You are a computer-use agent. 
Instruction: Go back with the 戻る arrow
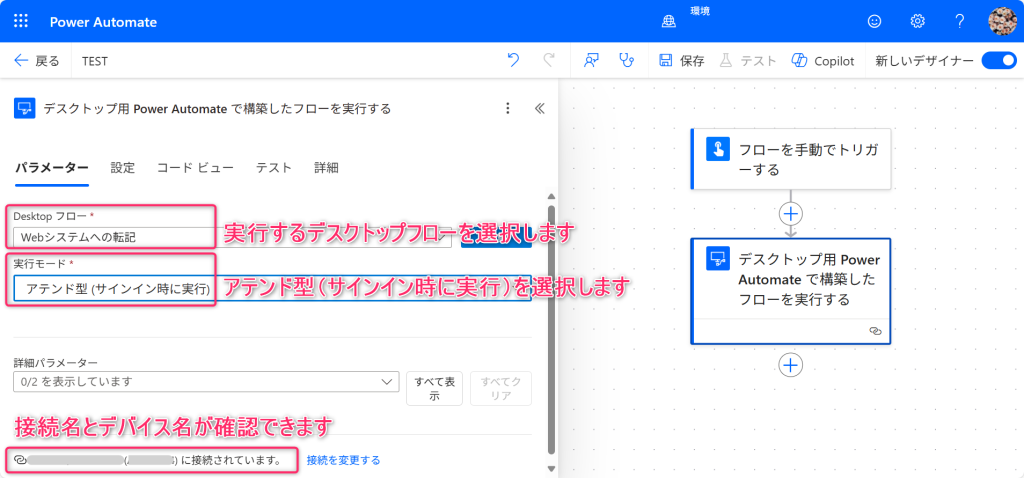(x=37, y=61)
